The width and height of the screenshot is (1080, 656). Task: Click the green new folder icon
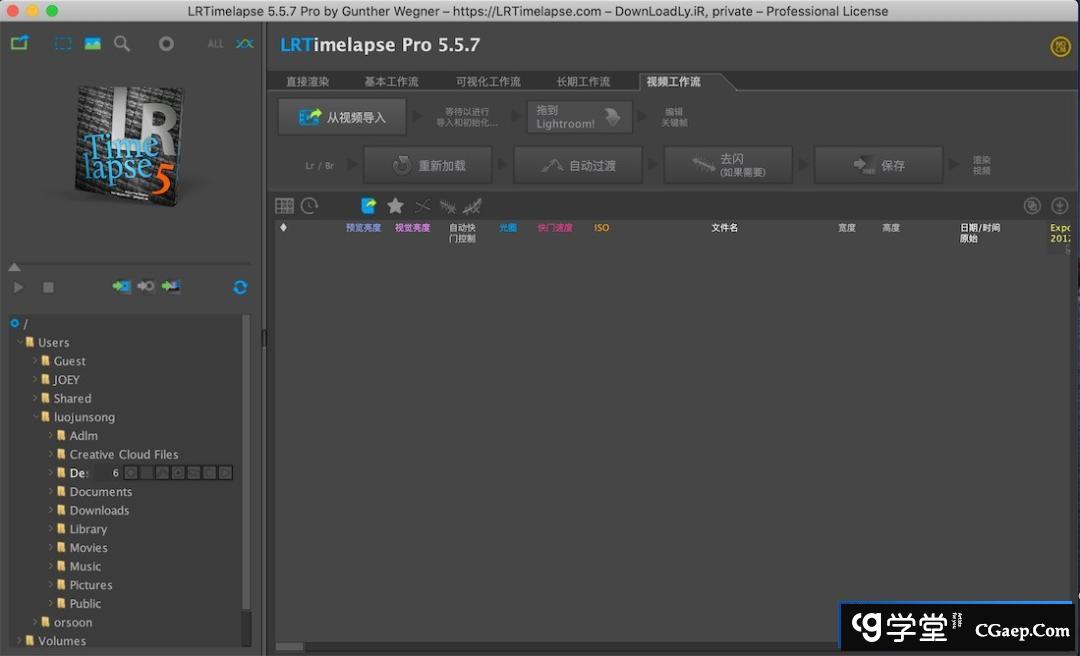tap(19, 44)
